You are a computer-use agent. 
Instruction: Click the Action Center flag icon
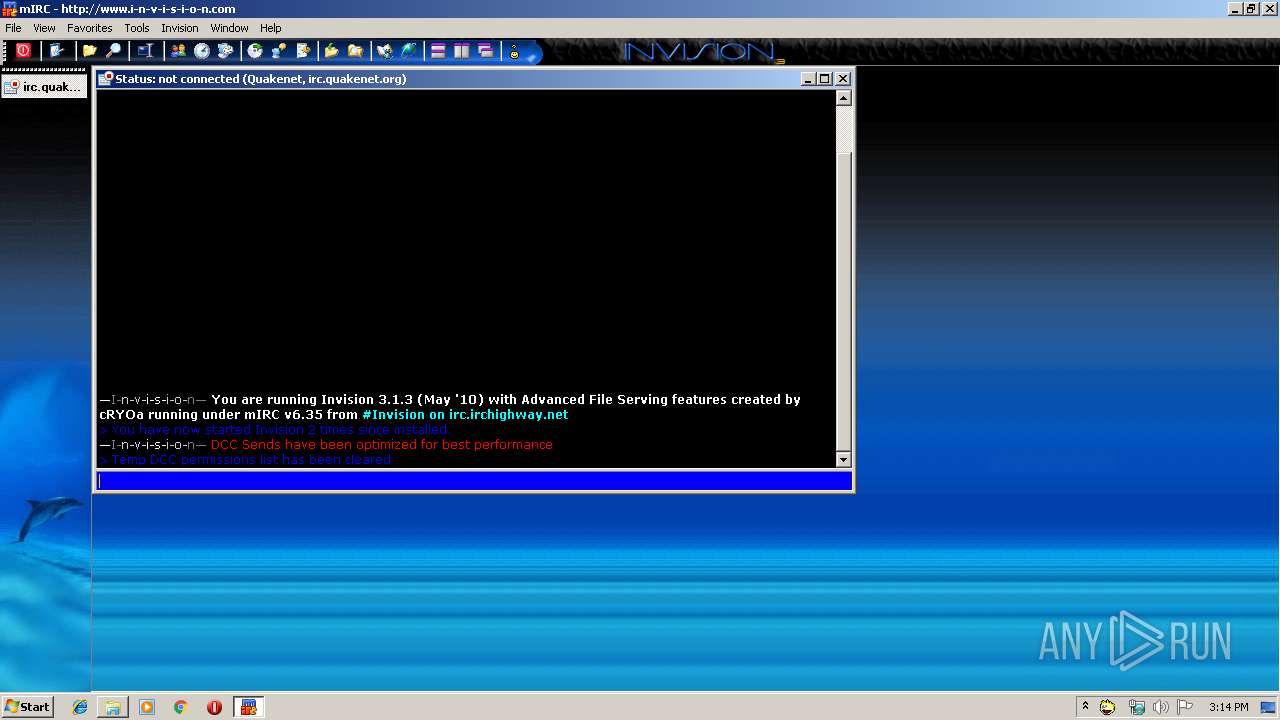[1184, 707]
